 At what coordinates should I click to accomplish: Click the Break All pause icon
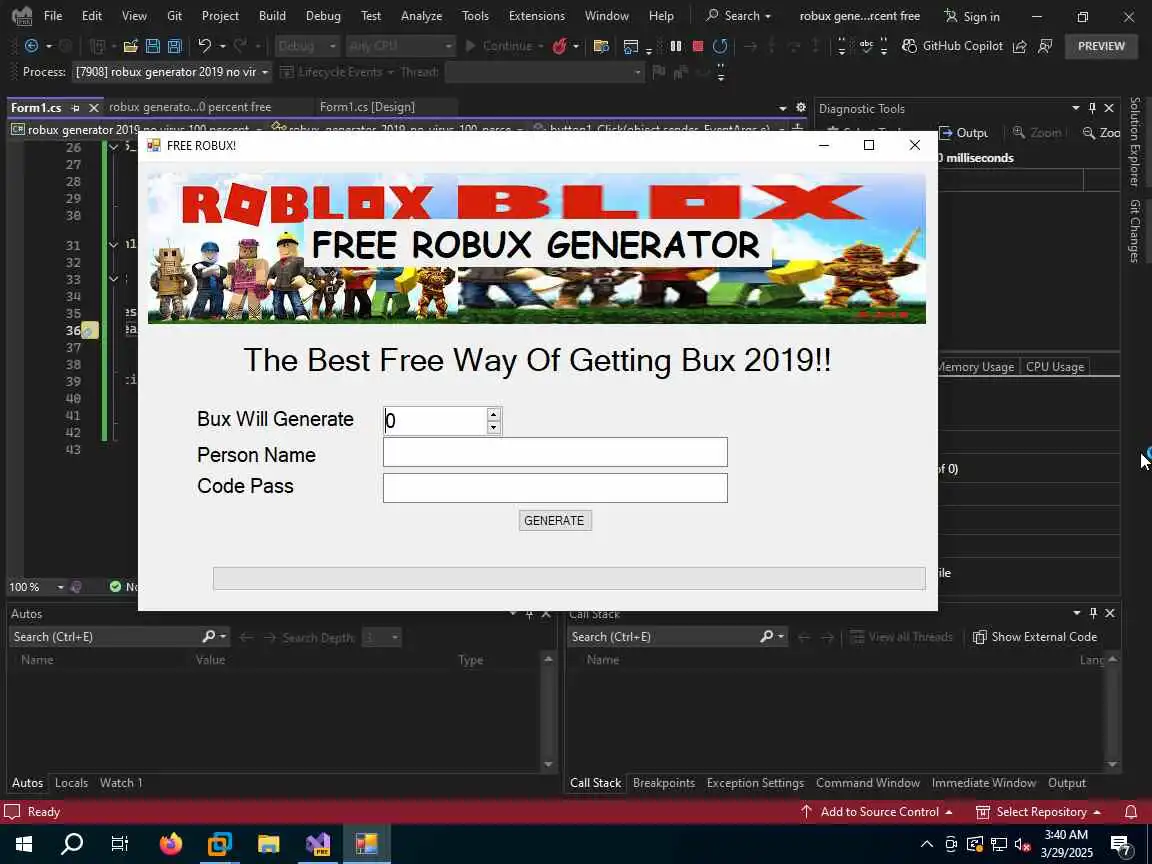click(x=676, y=46)
